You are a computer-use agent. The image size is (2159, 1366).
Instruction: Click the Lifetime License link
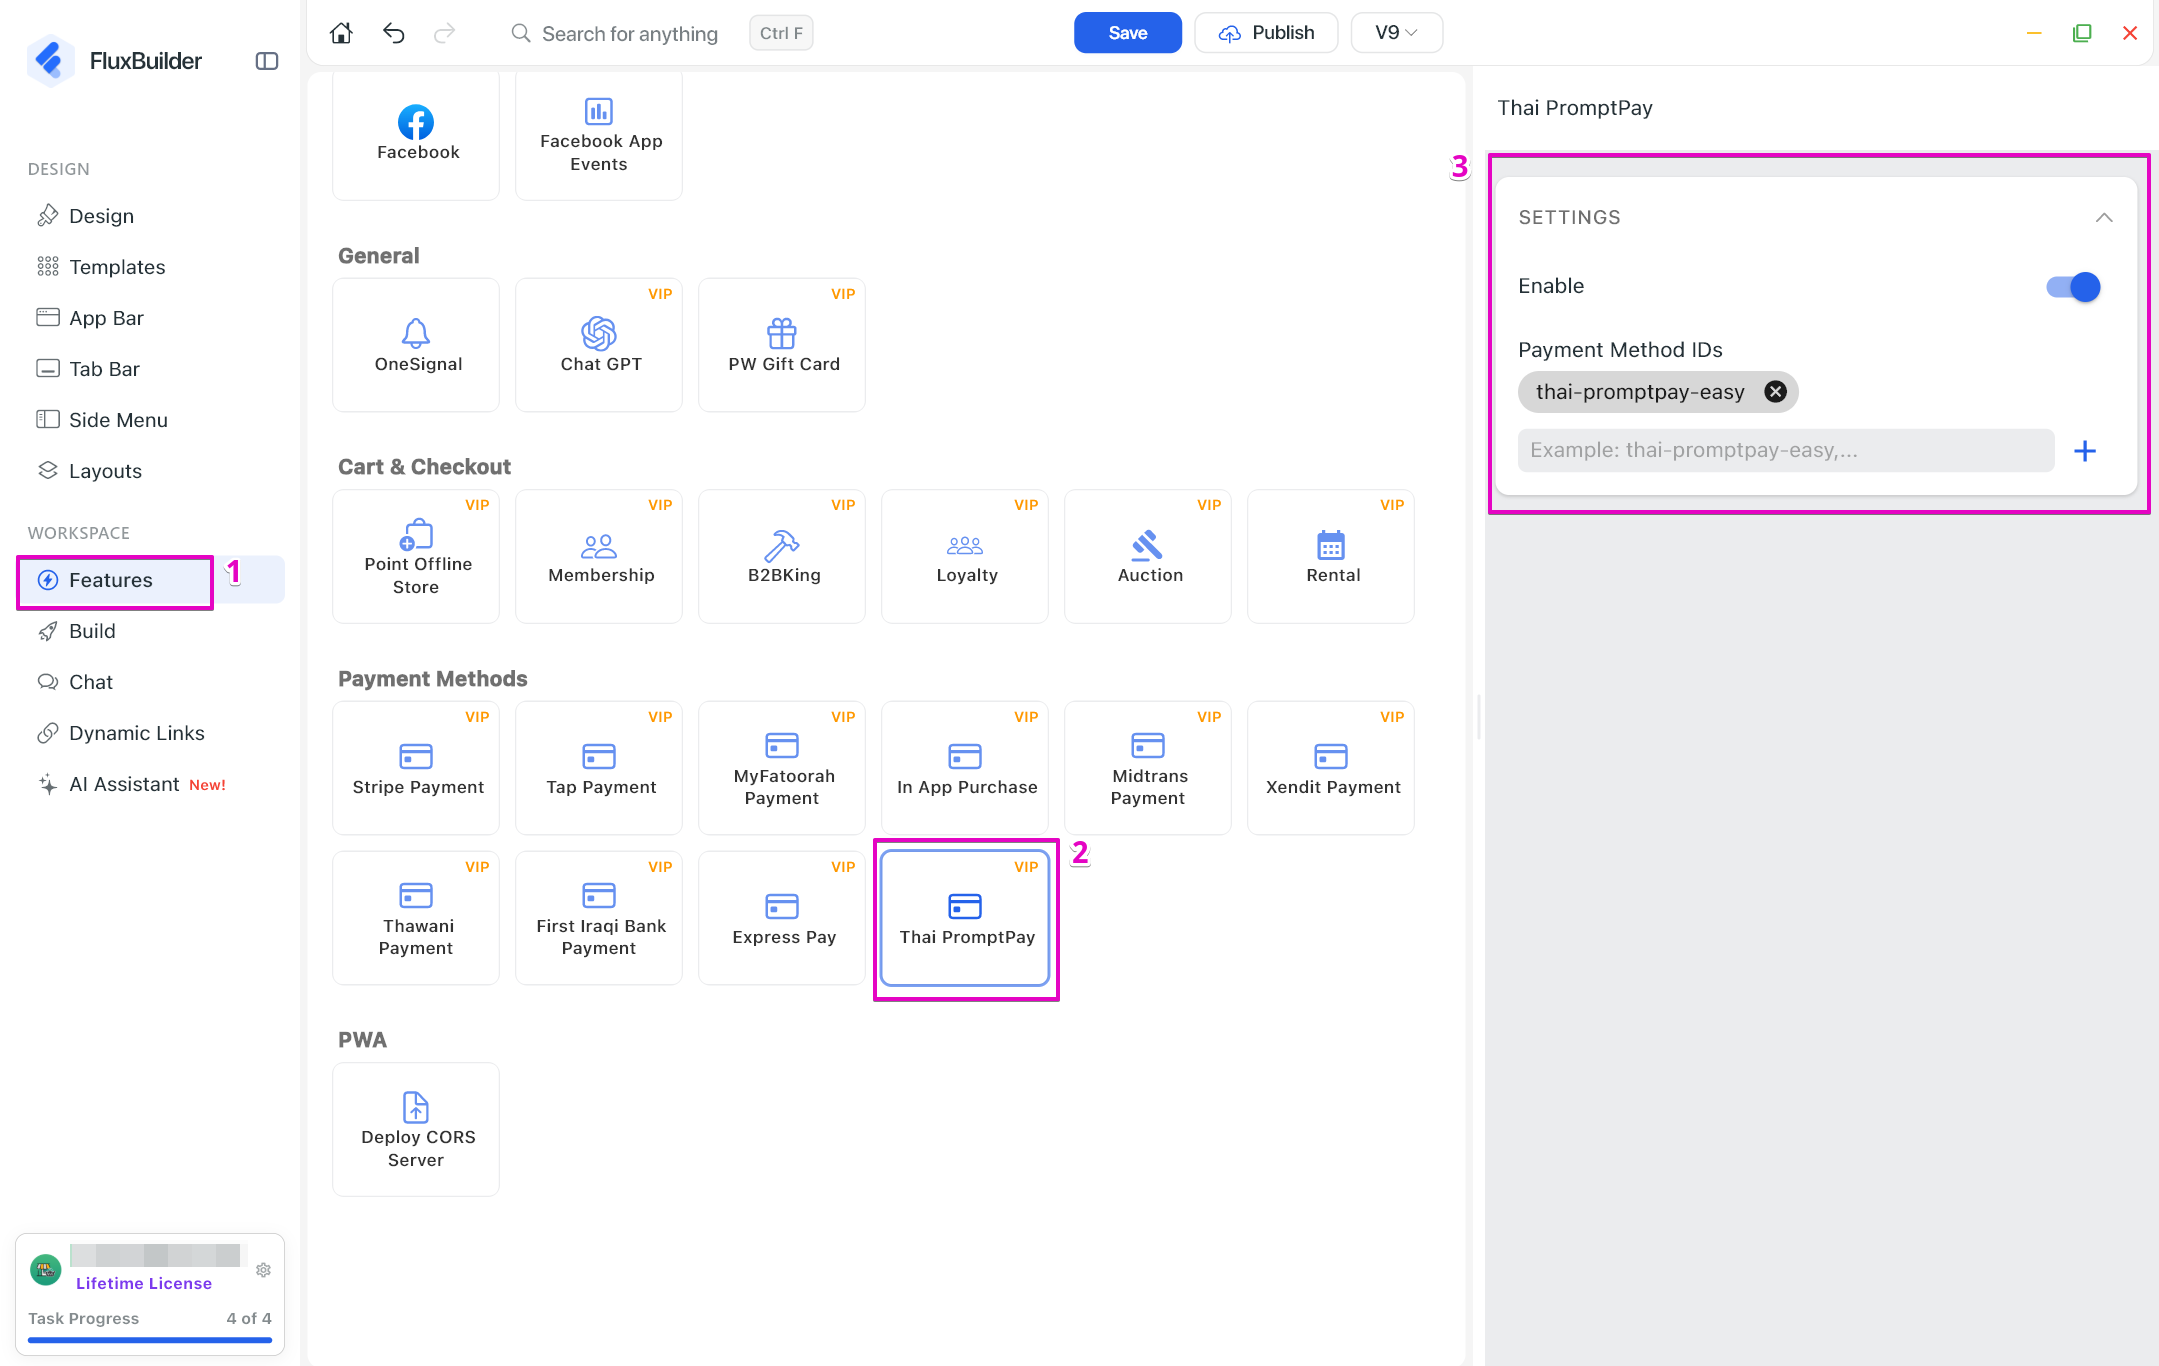[x=144, y=1283]
